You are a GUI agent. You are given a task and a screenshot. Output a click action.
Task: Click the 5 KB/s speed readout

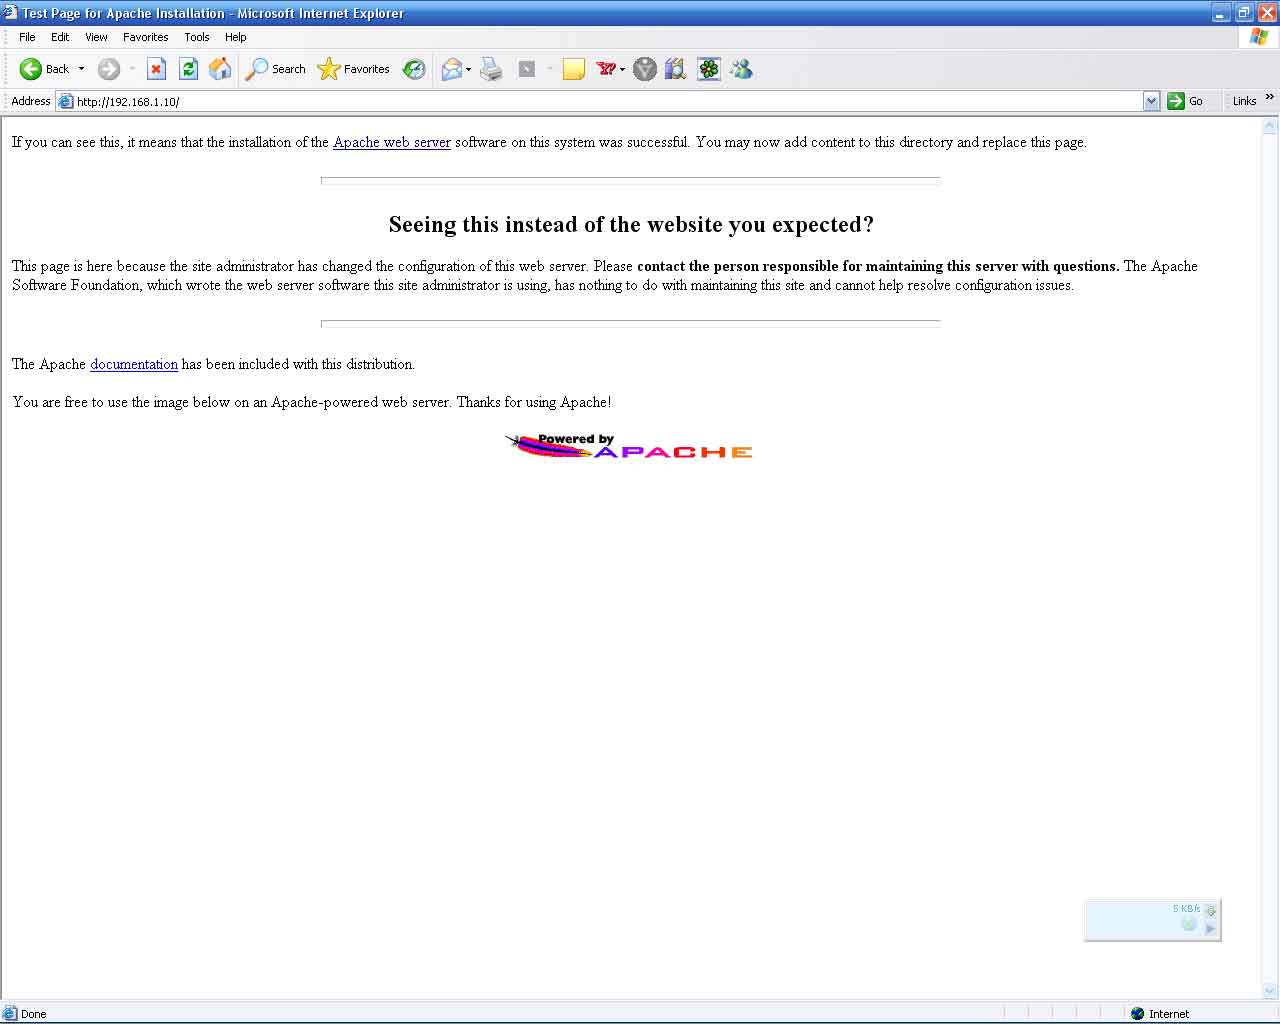(x=1186, y=909)
